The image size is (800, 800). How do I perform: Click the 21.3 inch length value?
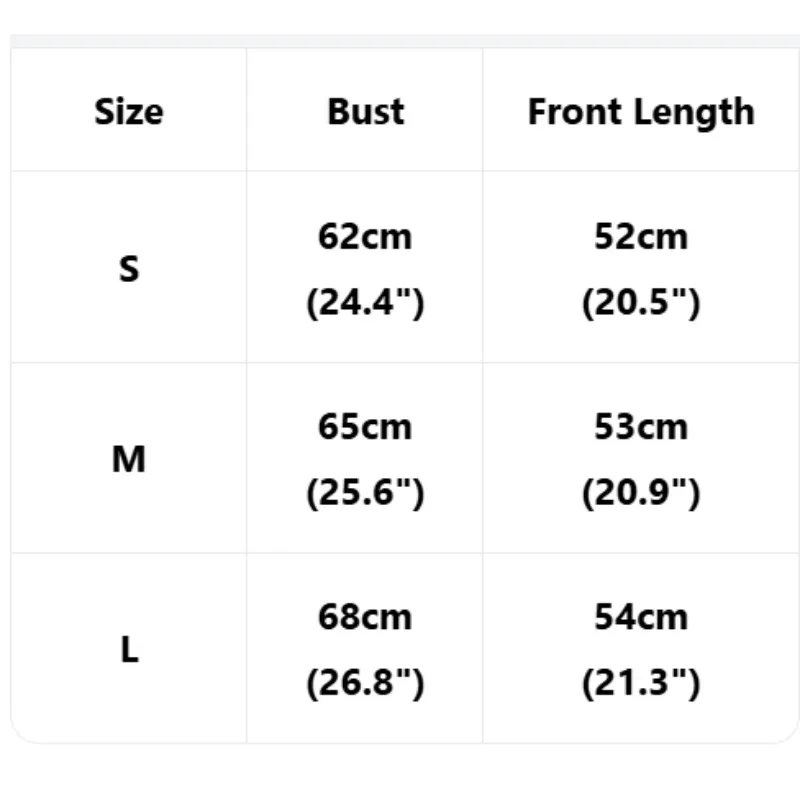641,683
